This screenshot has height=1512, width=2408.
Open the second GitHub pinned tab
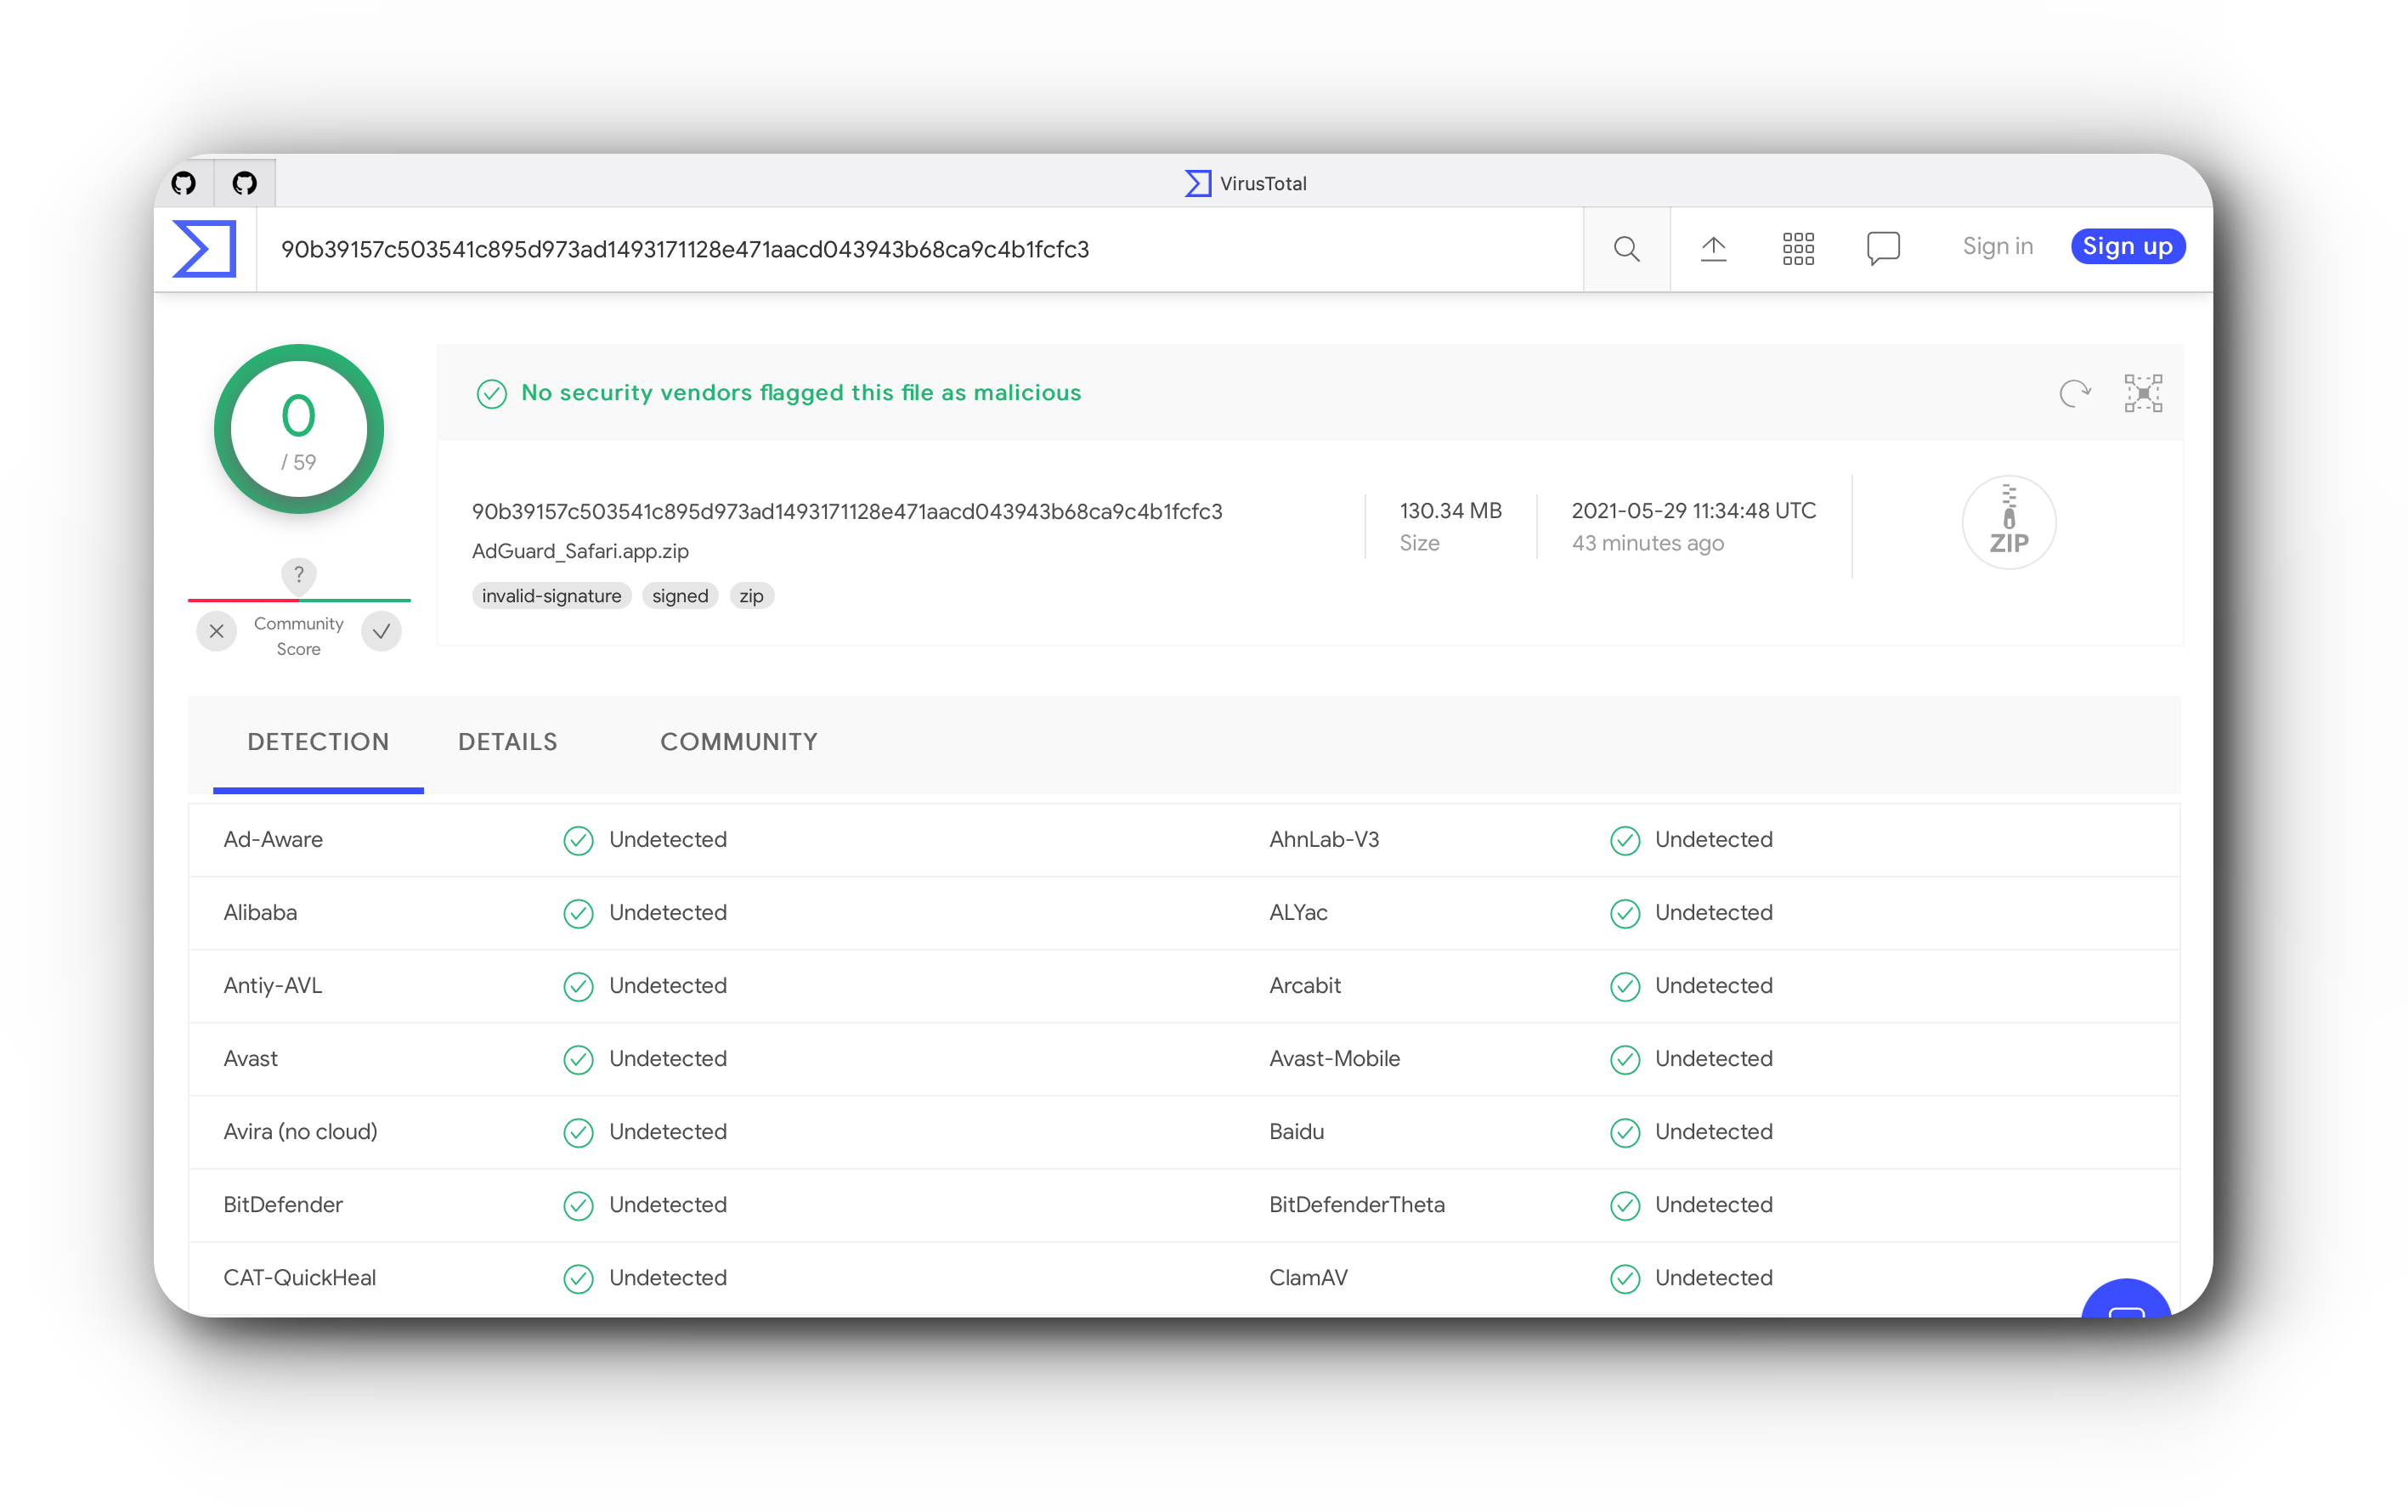[245, 183]
